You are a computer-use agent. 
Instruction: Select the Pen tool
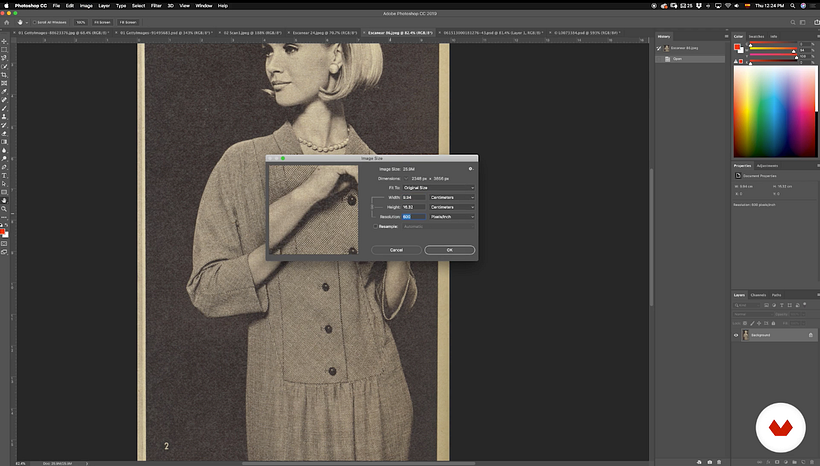[x=4, y=167]
